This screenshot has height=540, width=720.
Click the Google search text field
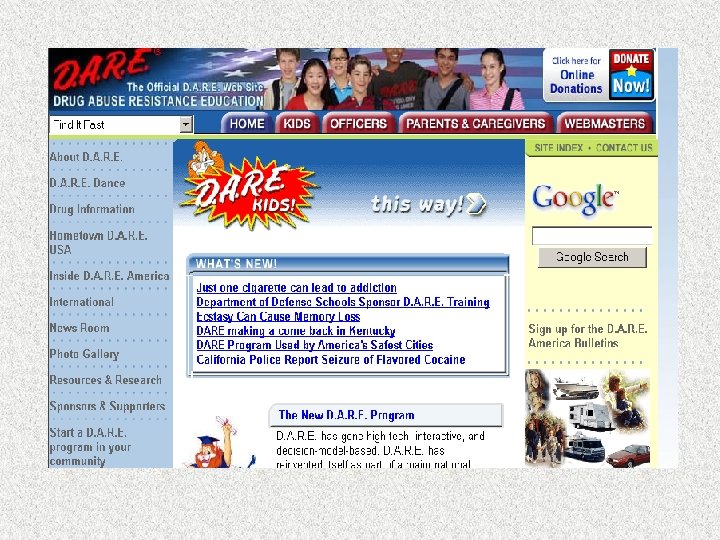point(592,236)
